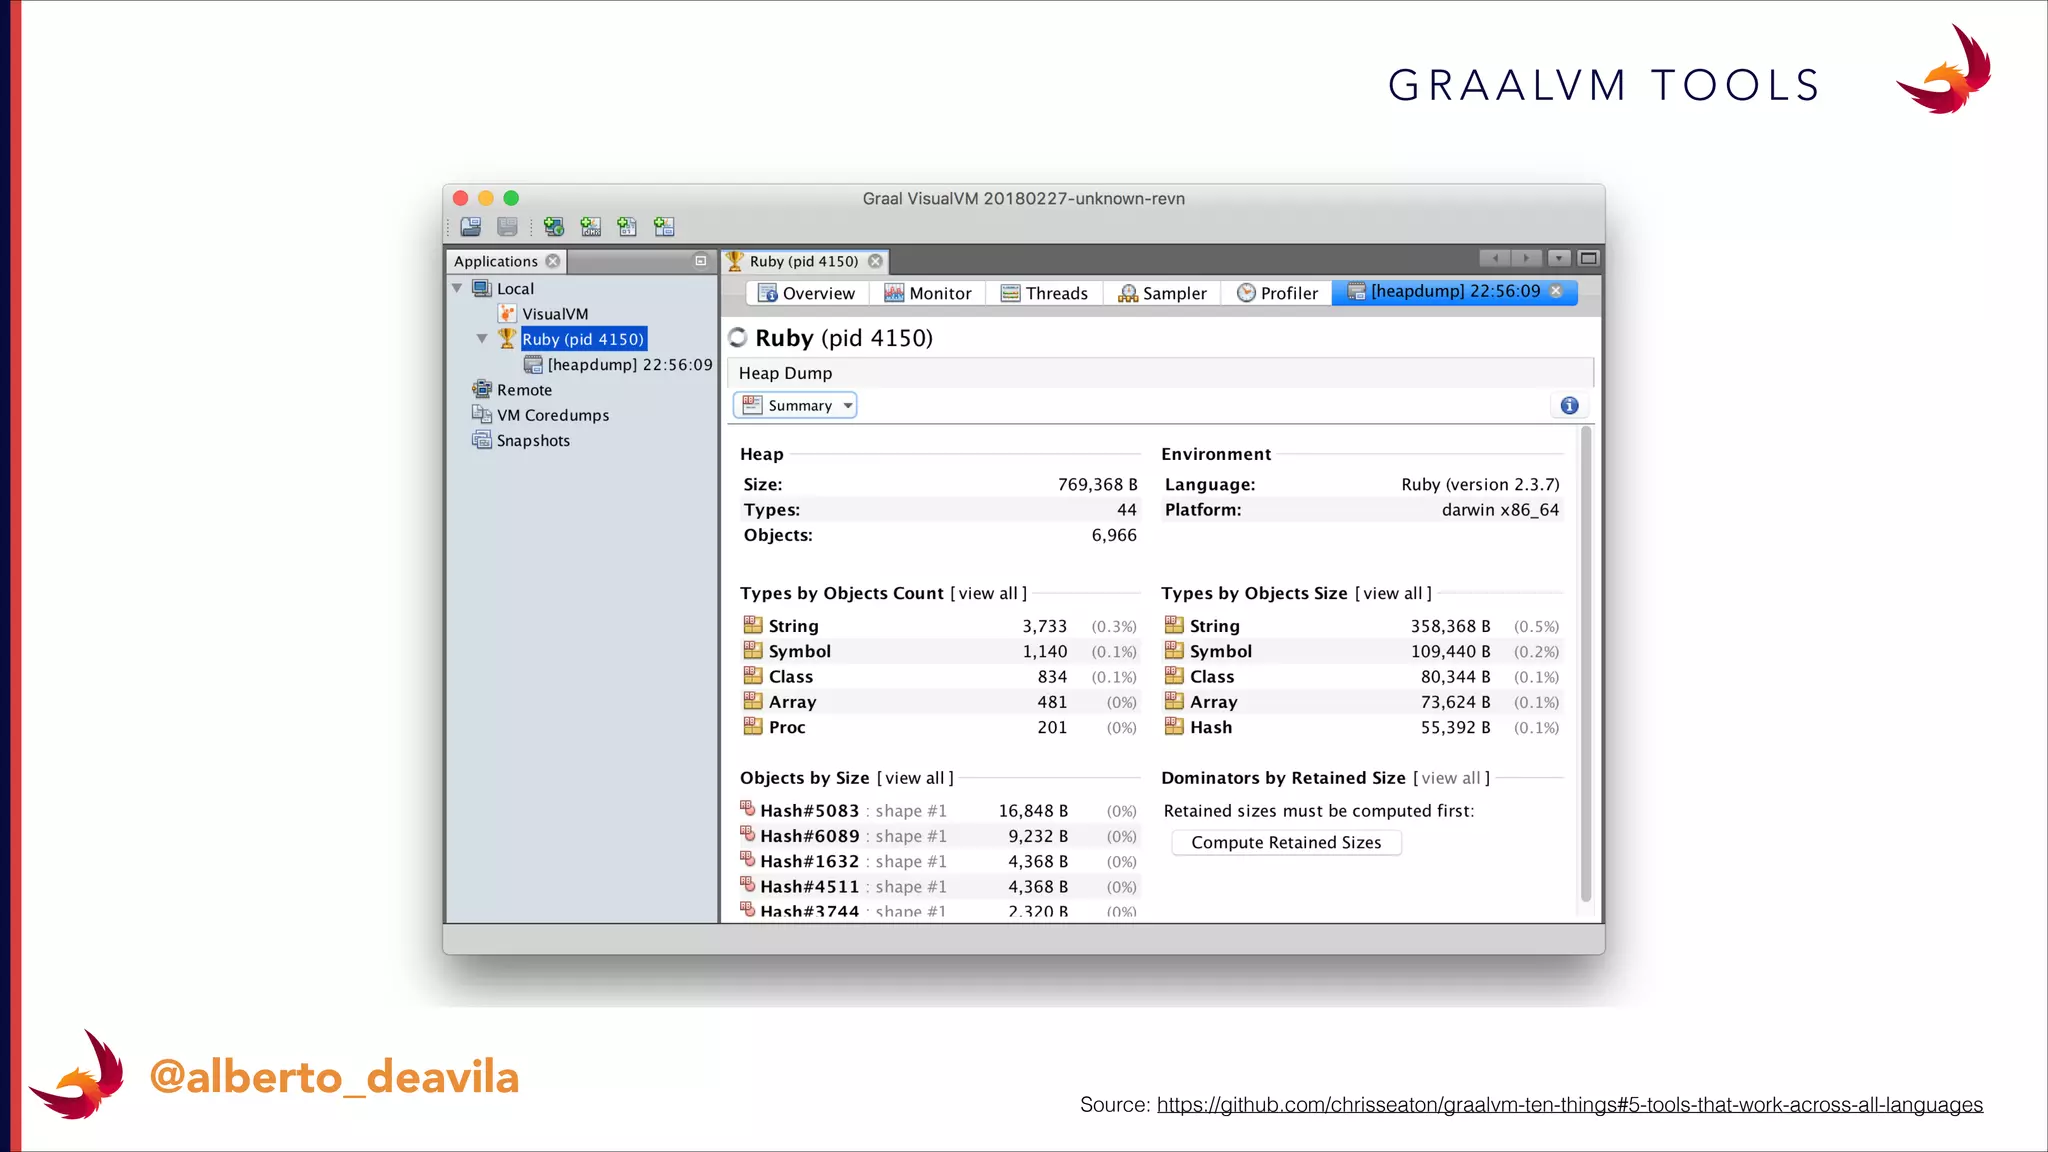
Task: Switch to the Threads tab
Action: [1044, 293]
